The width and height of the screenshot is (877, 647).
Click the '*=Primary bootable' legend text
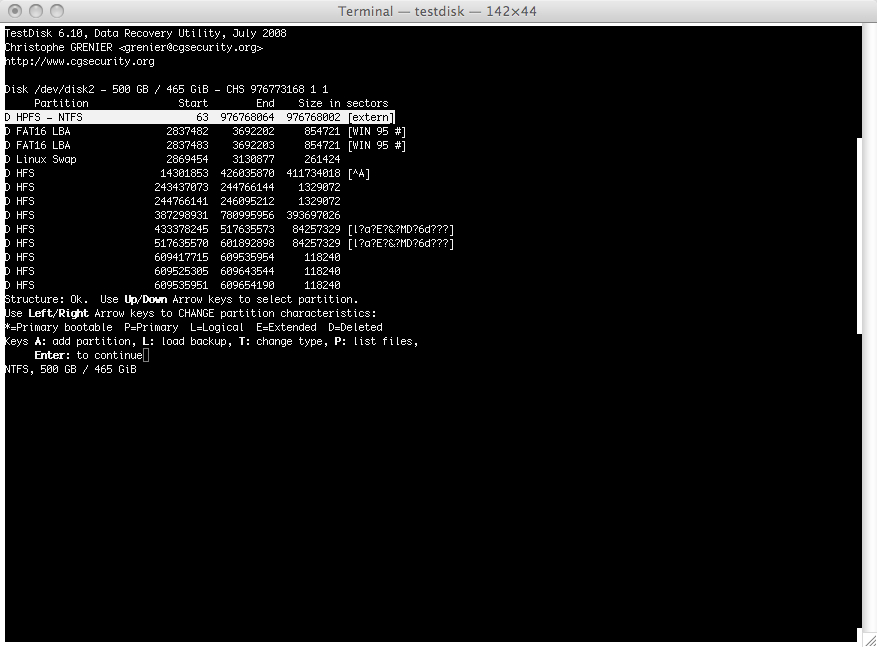[59, 327]
